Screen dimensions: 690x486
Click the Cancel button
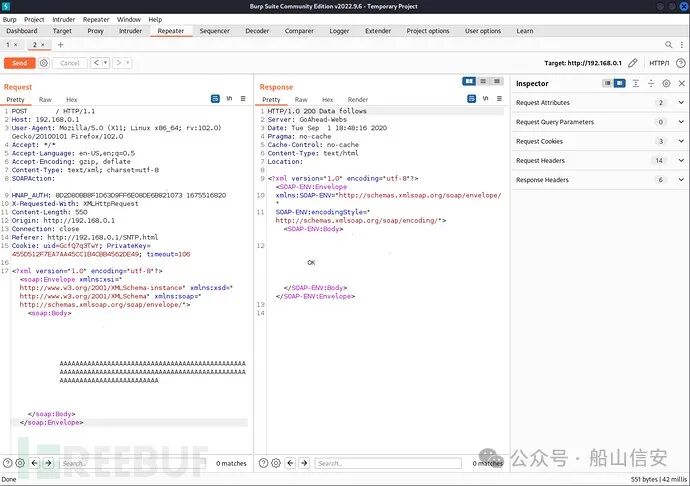[x=70, y=63]
